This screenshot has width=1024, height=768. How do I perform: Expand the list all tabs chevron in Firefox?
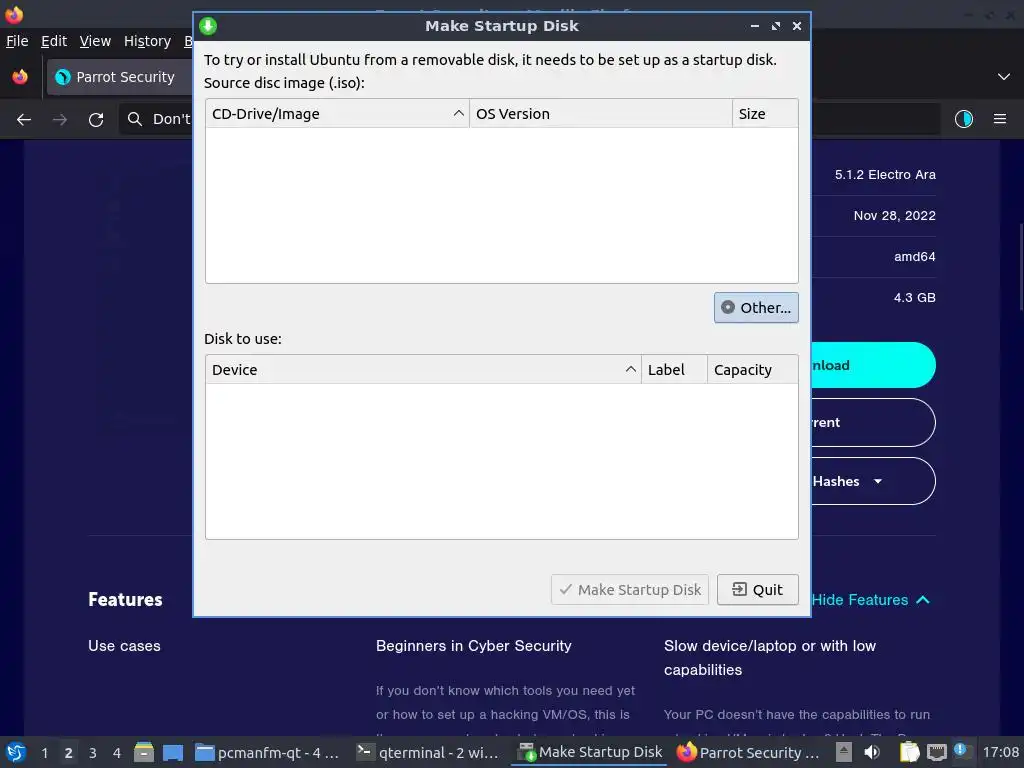1004,77
